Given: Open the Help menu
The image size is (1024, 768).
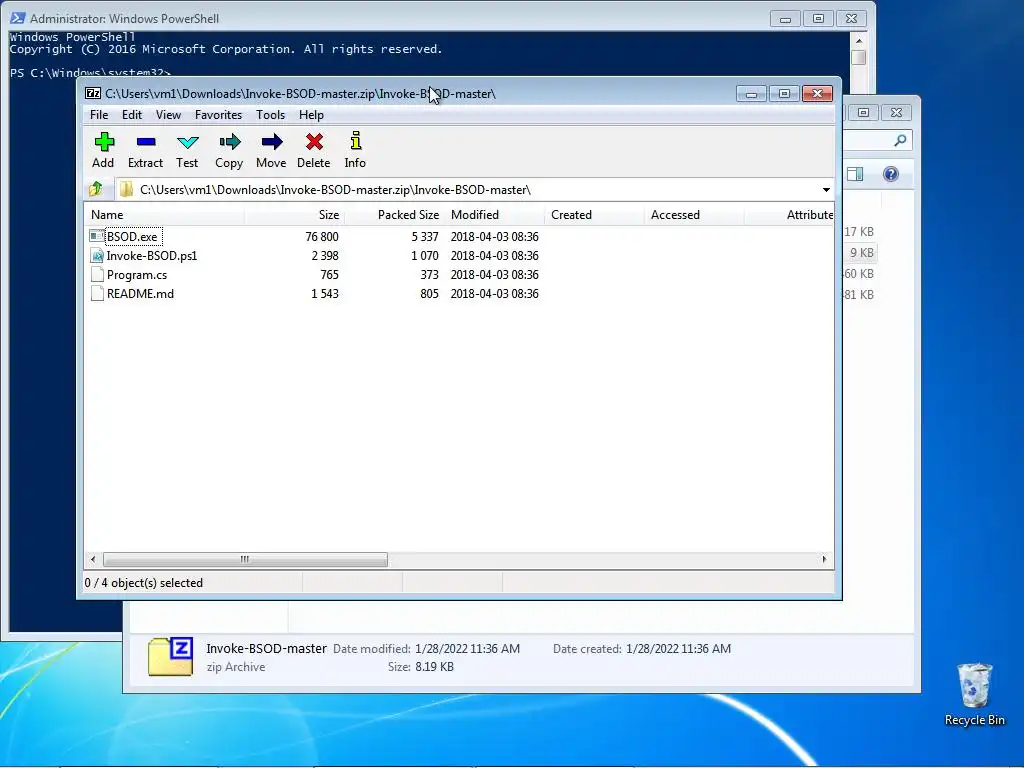Looking at the screenshot, I should [x=311, y=115].
